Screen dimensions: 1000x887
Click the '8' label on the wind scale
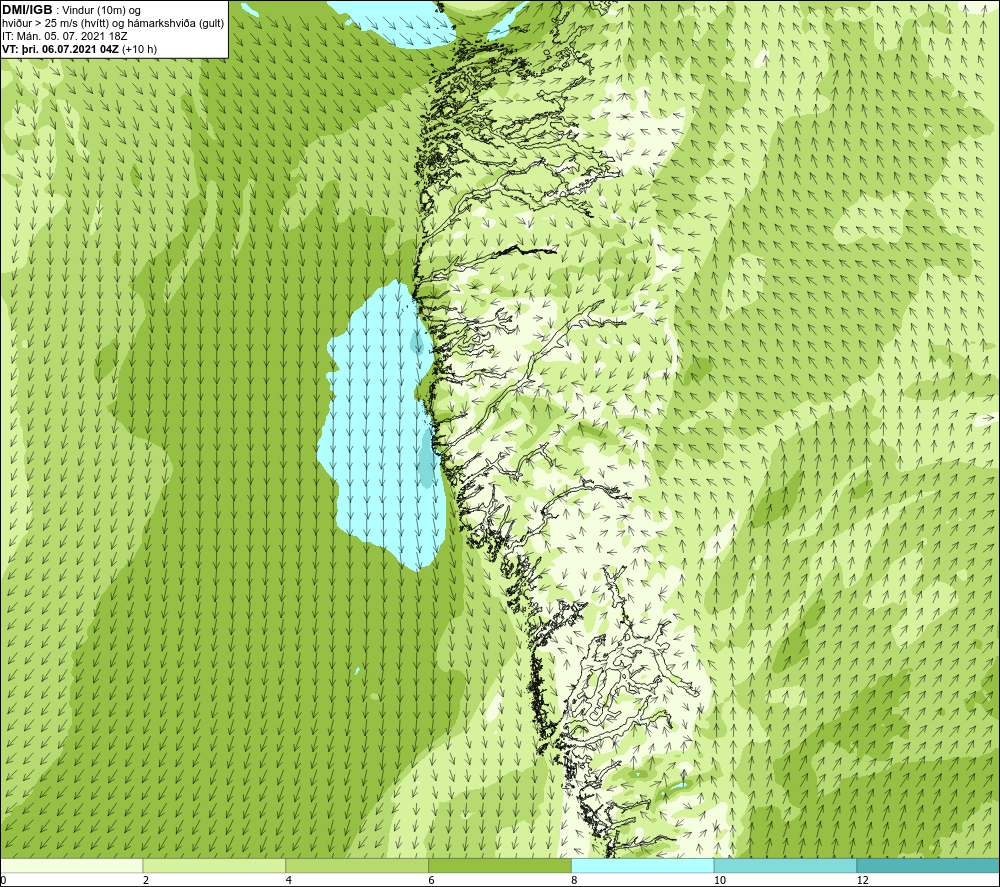click(575, 881)
